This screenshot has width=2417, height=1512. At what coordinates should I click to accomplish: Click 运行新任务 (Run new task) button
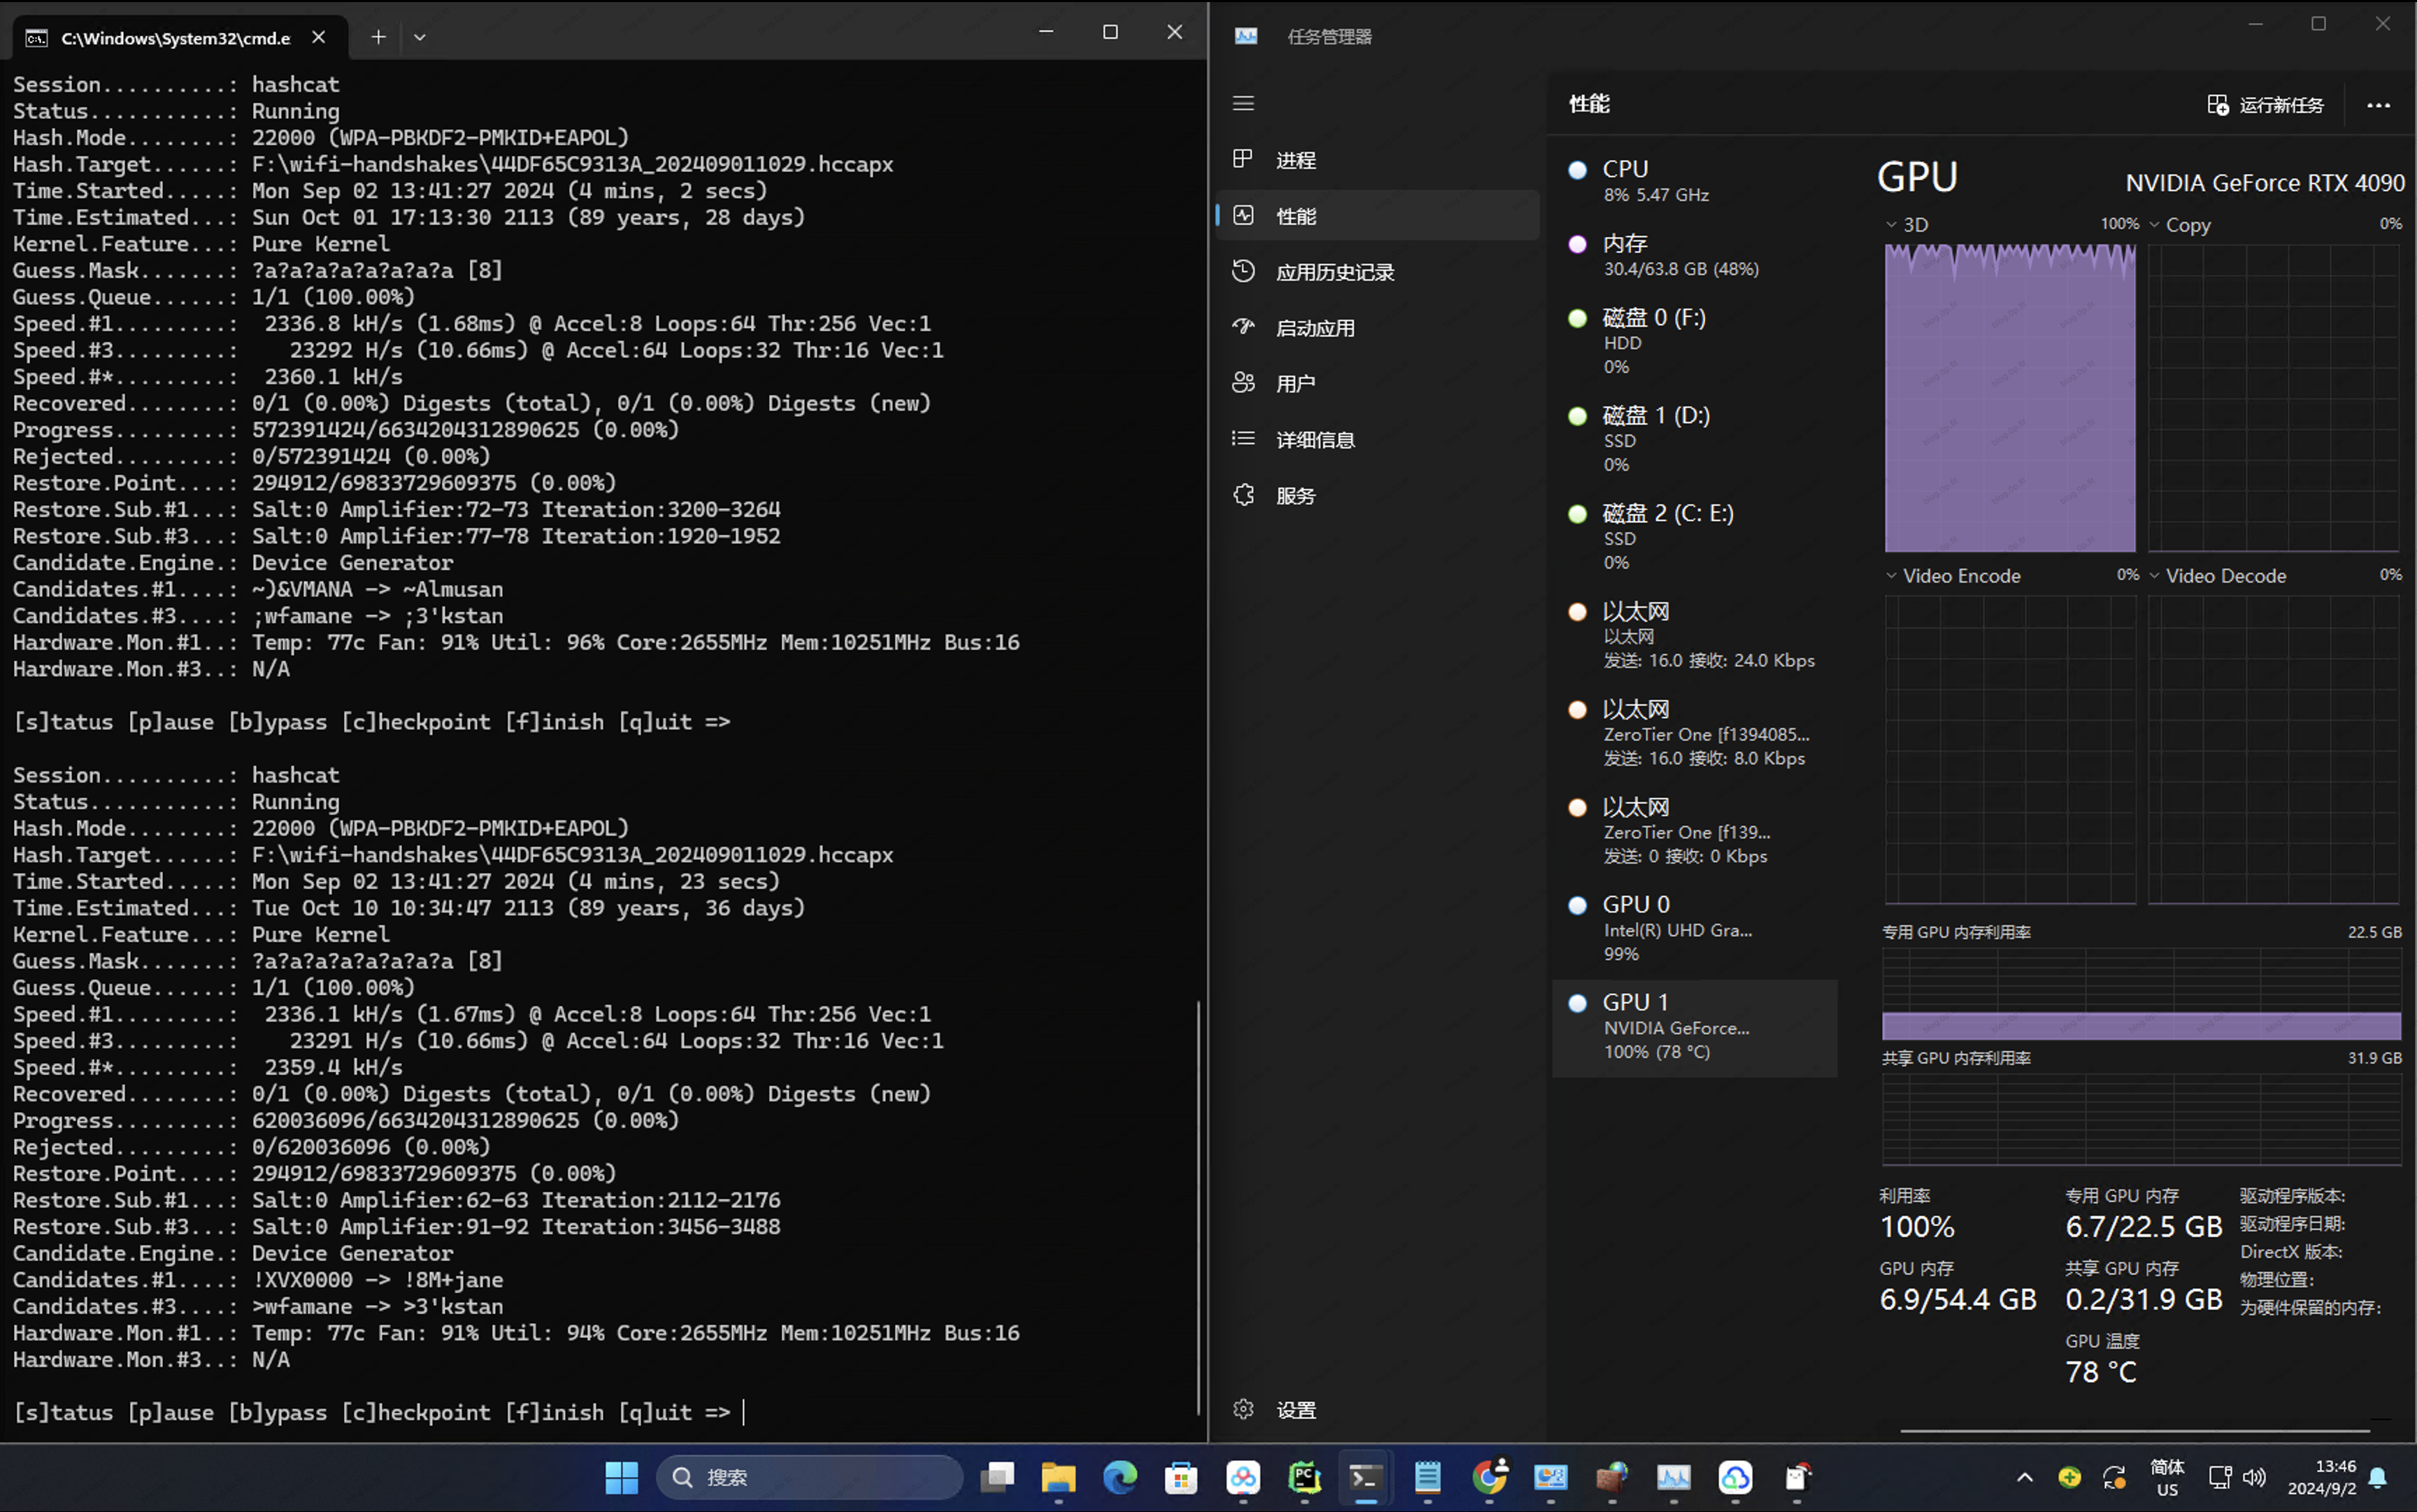pos(2266,105)
